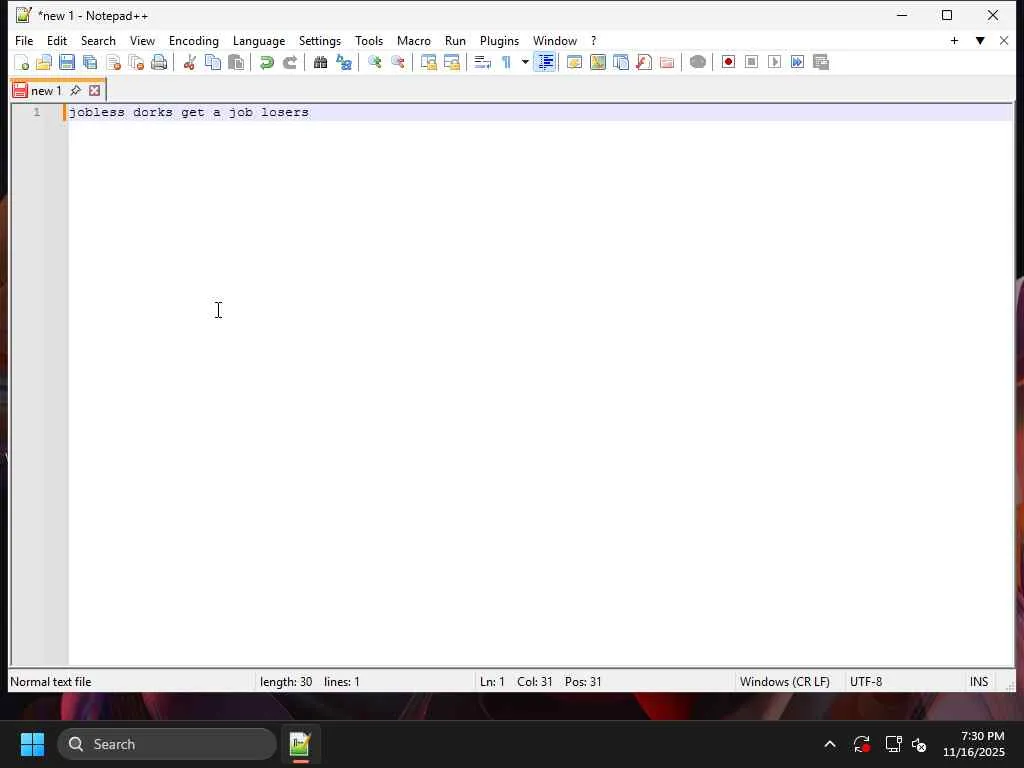
Task: Cut selection with the scissors icon
Action: click(x=189, y=62)
